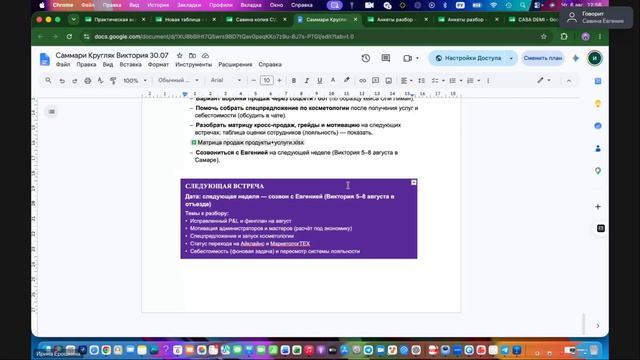Open Google Keep in side panel

[598, 104]
